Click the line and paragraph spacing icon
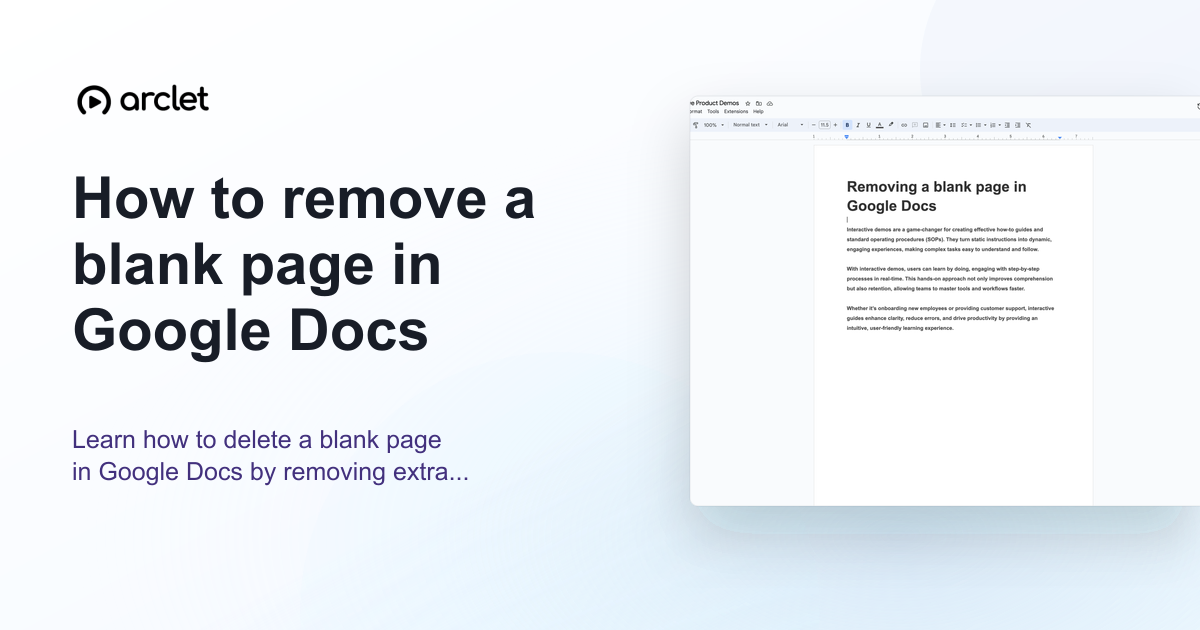1200x630 pixels. [x=952, y=125]
